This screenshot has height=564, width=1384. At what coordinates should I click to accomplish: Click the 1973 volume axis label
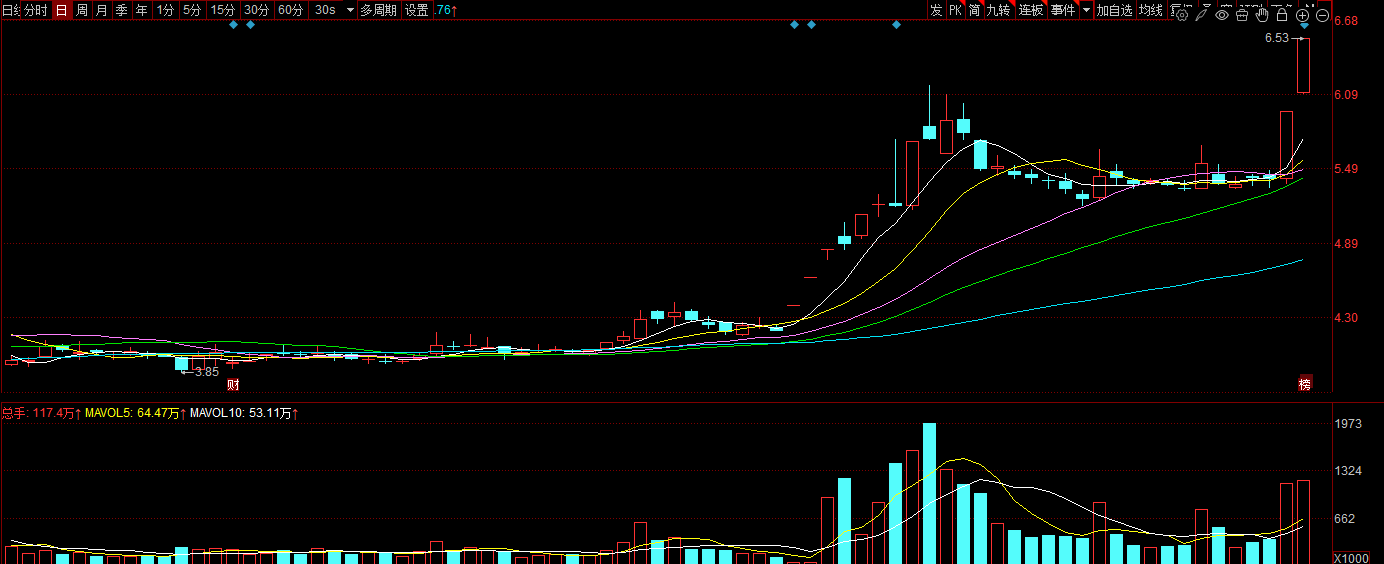1348,424
